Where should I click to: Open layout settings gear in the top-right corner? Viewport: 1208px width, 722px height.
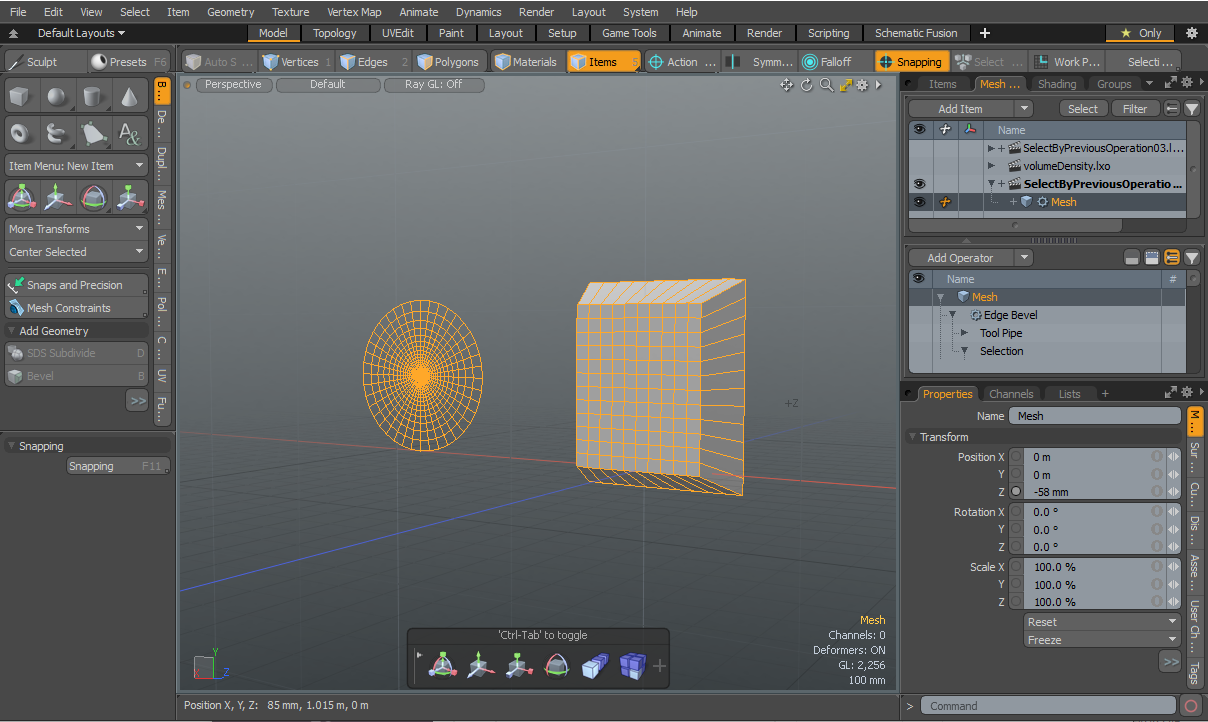(1192, 33)
